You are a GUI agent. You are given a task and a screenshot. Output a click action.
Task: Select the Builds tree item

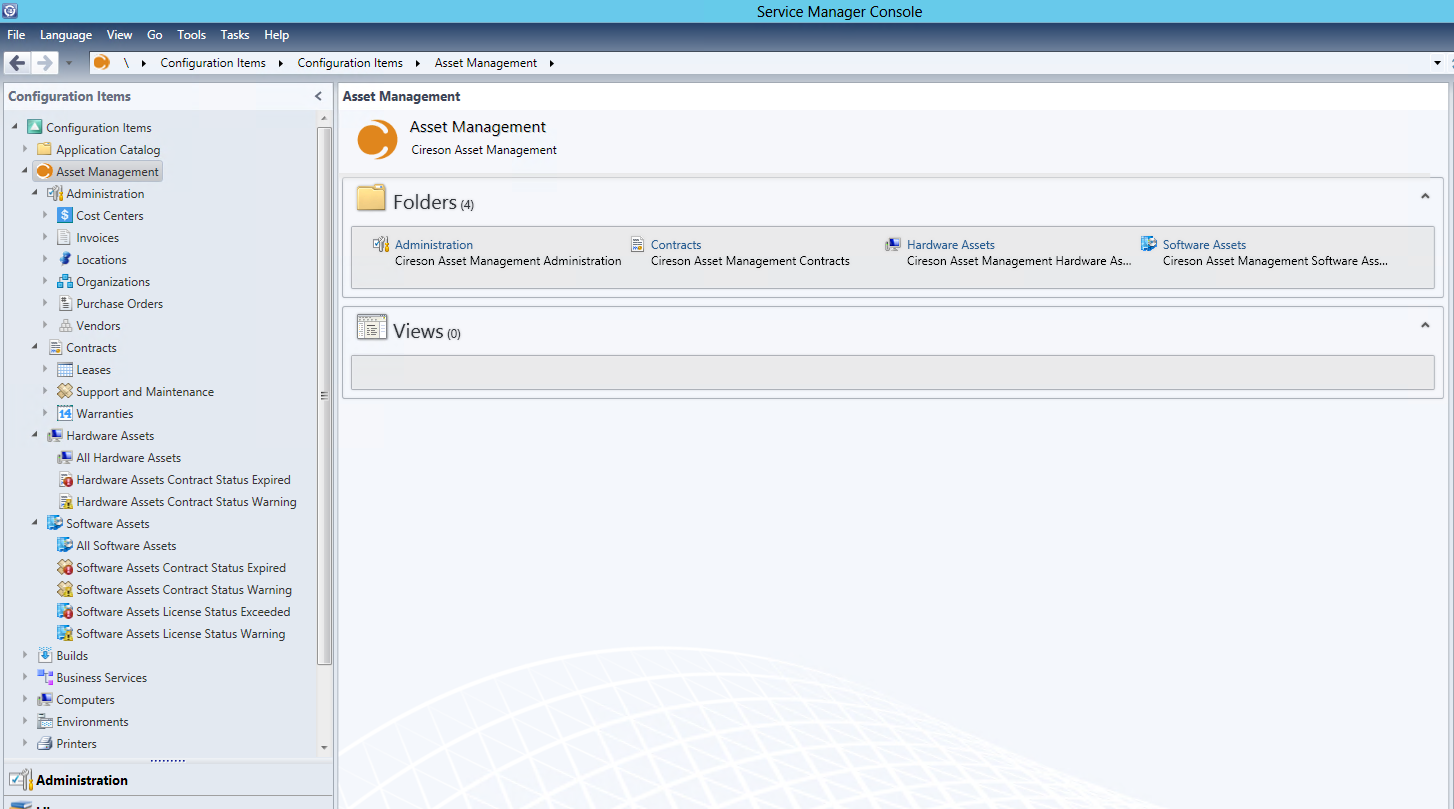click(72, 656)
